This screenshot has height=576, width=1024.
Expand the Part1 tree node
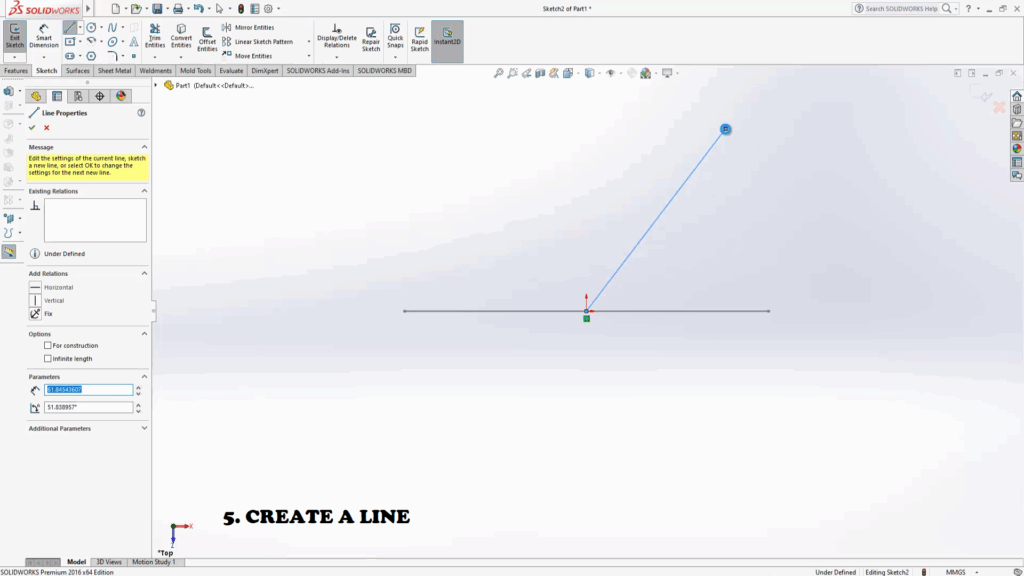tap(157, 85)
